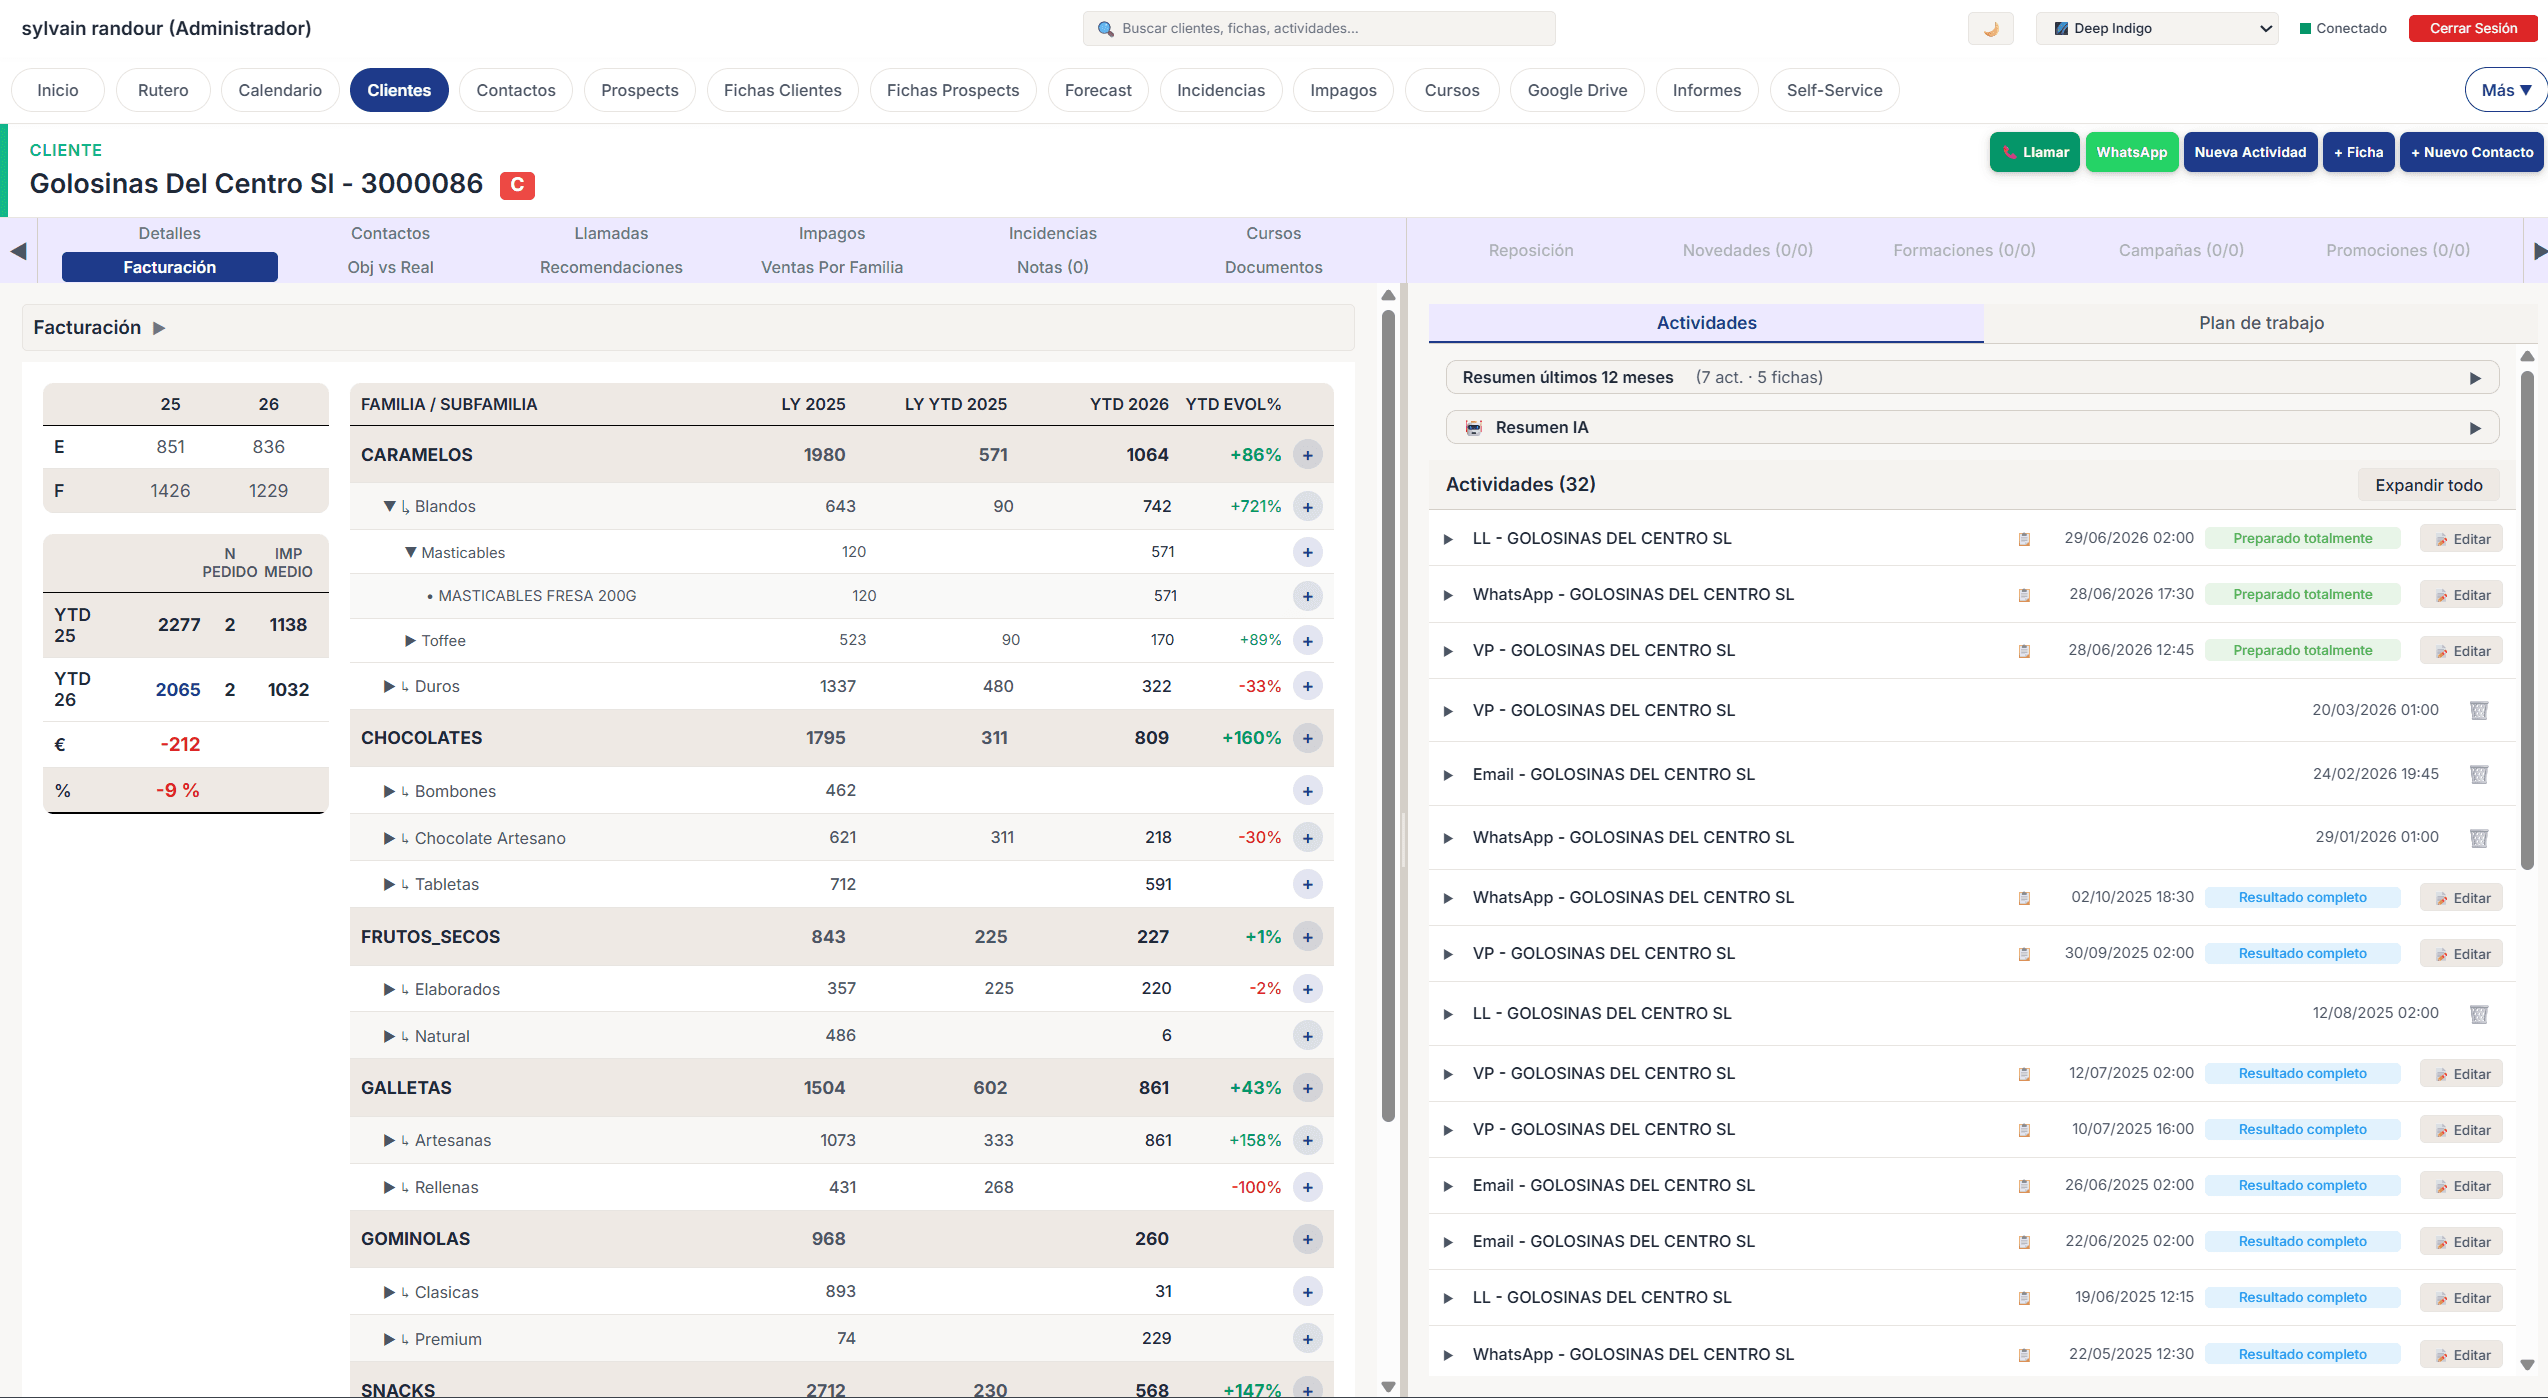Screen dimensions: 2548x1398
Task: Click the 'Nueva Actividad' button
Action: 2251,152
